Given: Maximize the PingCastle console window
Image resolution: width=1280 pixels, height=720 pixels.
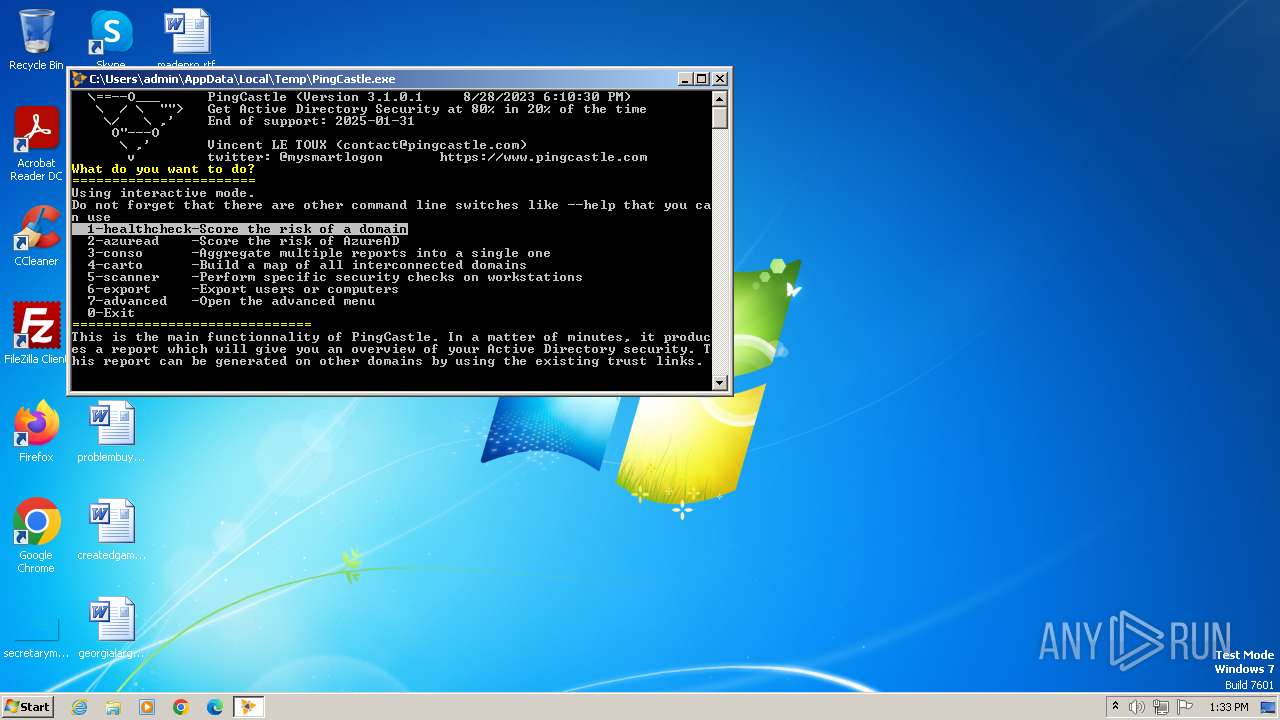Looking at the screenshot, I should [x=701, y=79].
